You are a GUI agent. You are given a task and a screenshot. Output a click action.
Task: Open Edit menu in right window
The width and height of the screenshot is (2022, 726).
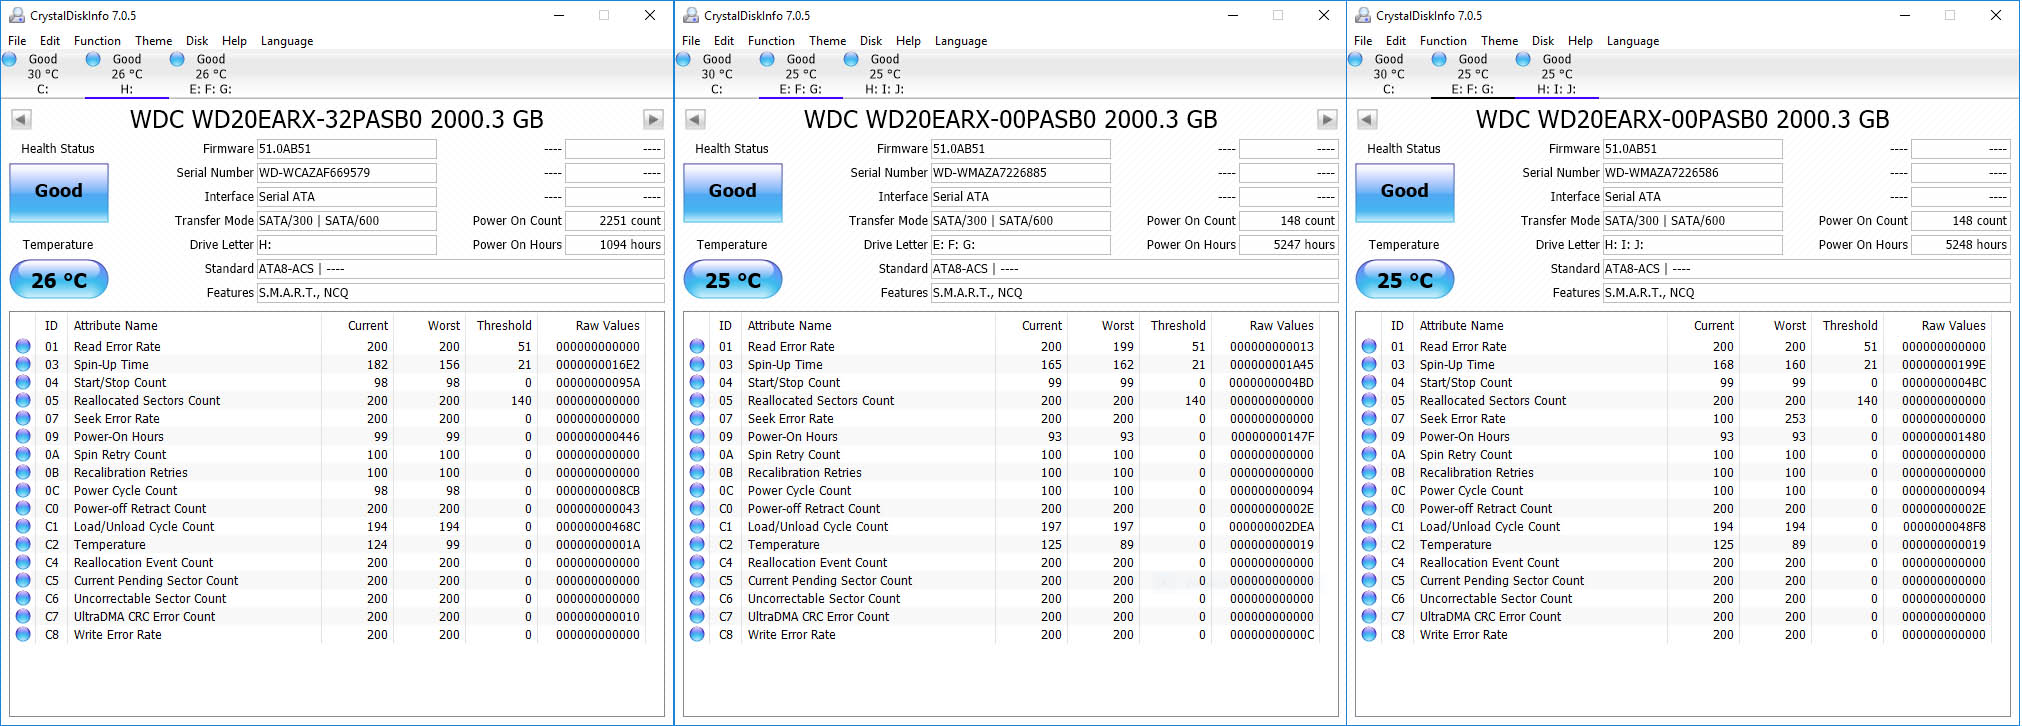click(1396, 41)
